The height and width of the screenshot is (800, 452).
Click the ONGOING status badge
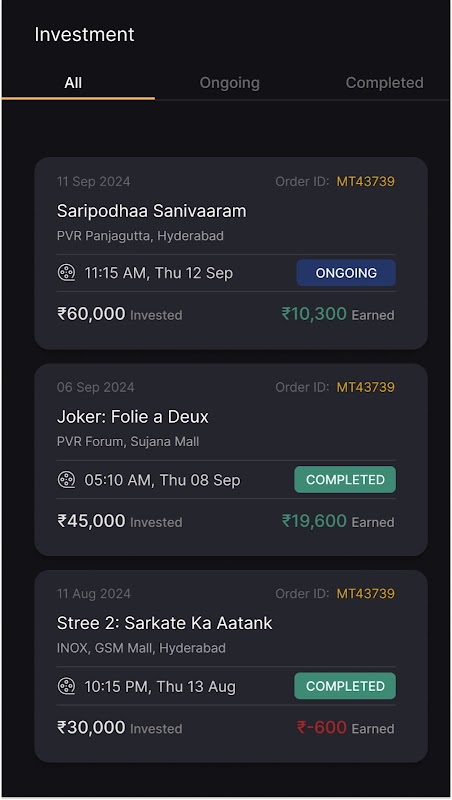(x=346, y=273)
